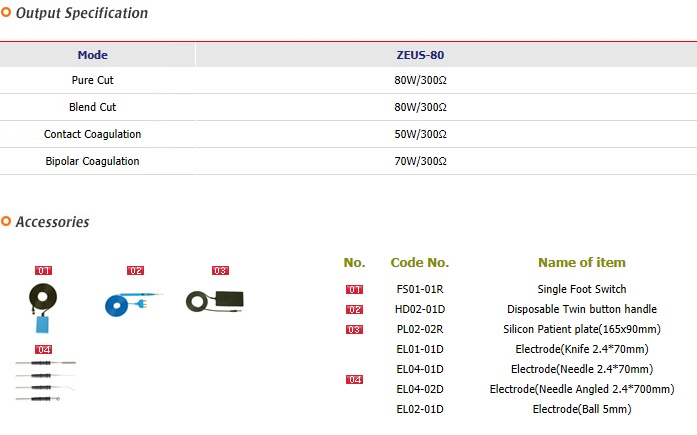This screenshot has width=697, height=435.
Task: Click red 04 badge beside electrode codes
Action: click(354, 380)
